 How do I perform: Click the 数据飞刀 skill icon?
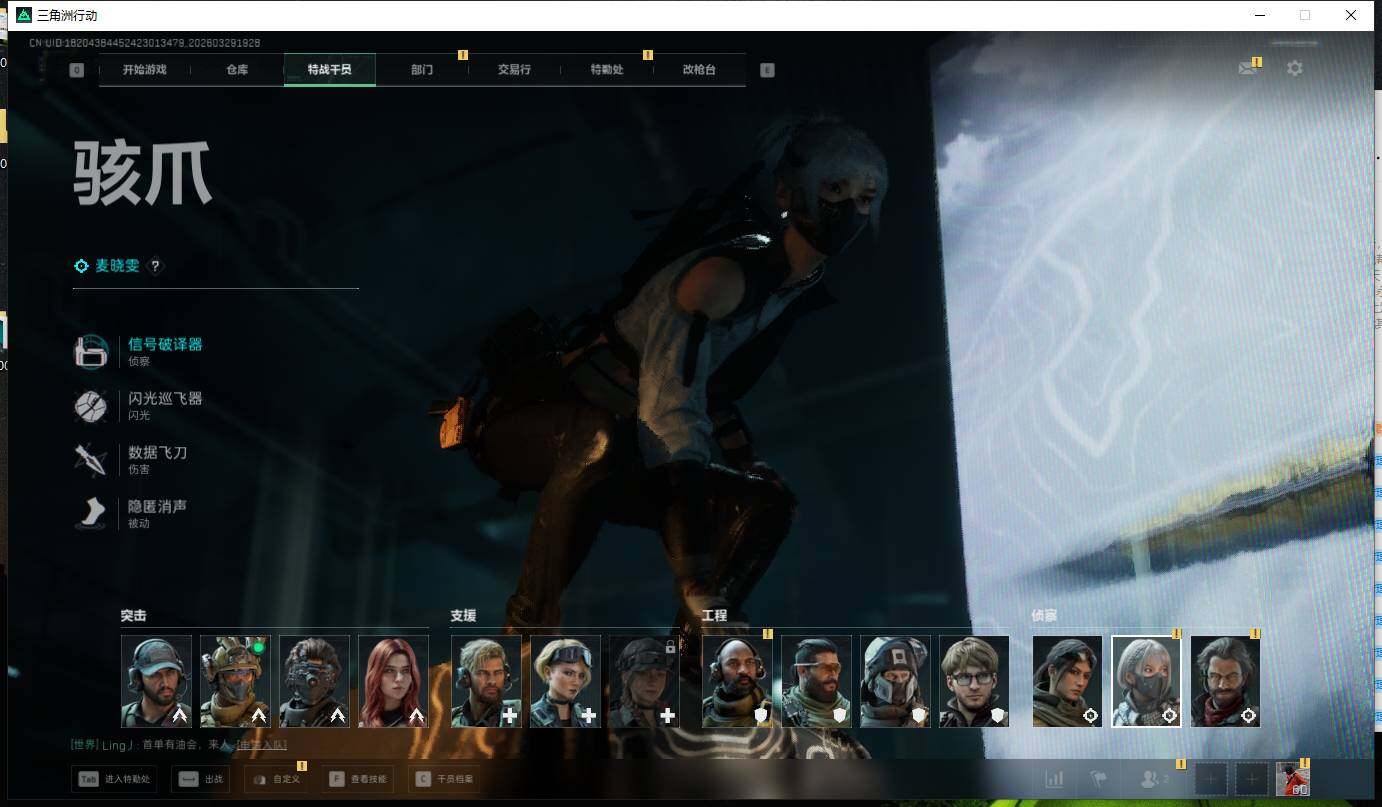(x=91, y=459)
